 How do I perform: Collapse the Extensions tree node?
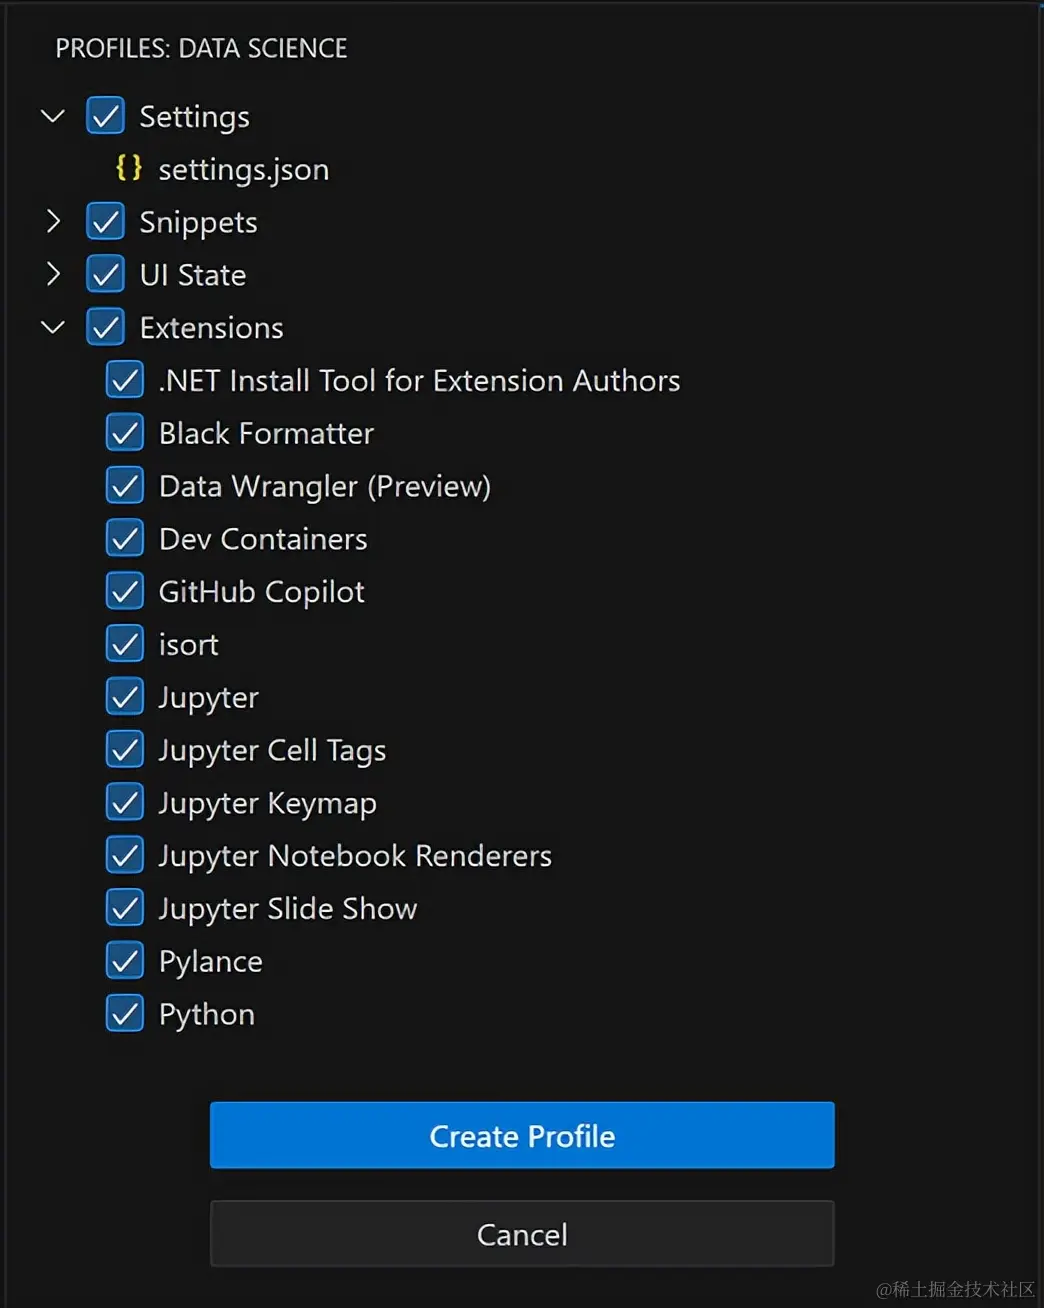pos(53,327)
